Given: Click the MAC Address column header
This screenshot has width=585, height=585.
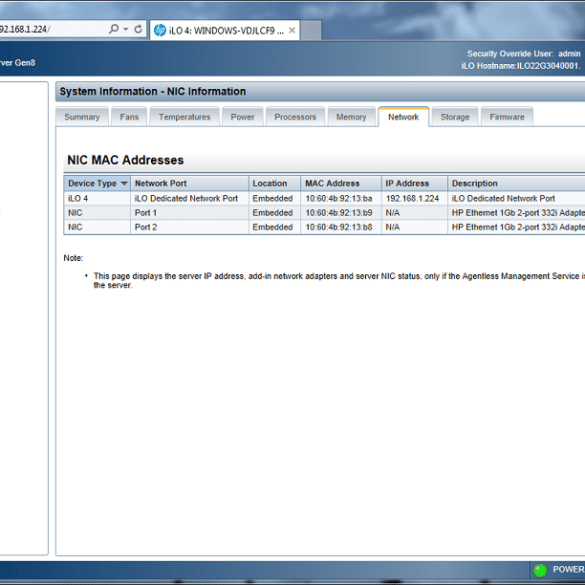Looking at the screenshot, I should tap(341, 183).
